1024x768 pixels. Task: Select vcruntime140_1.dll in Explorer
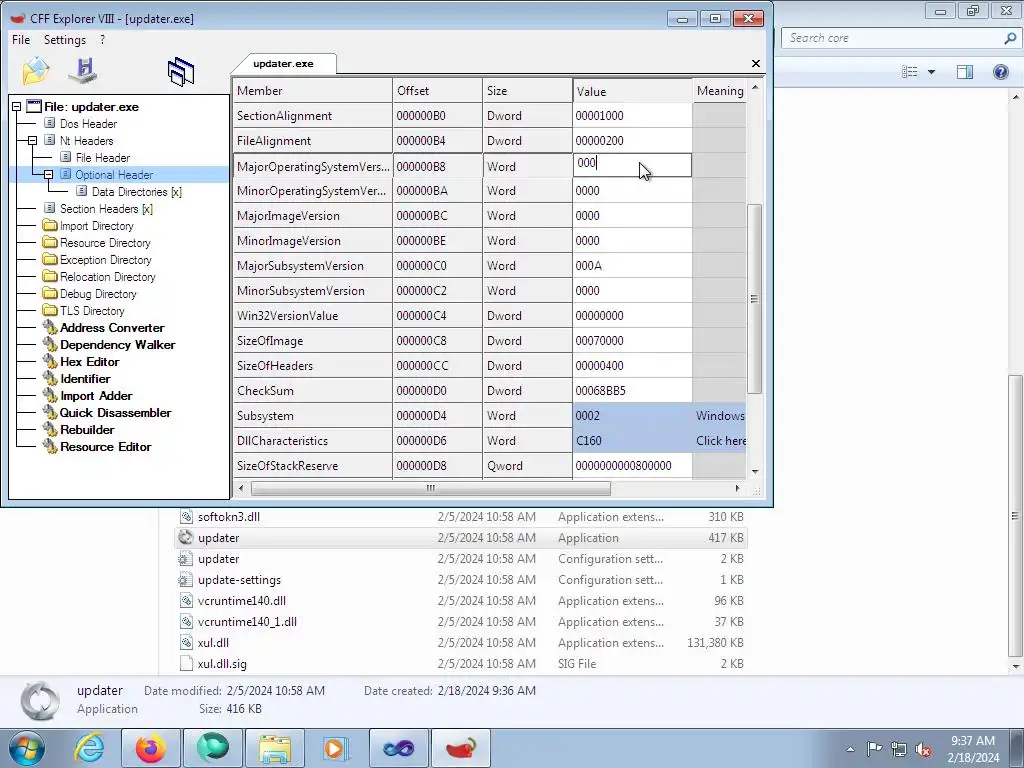tap(247, 622)
